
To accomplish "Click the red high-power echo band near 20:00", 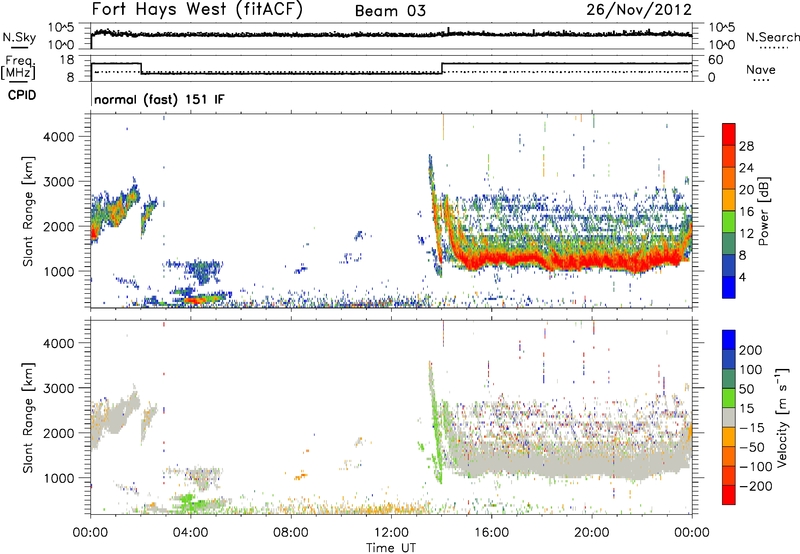I will pos(592,261).
